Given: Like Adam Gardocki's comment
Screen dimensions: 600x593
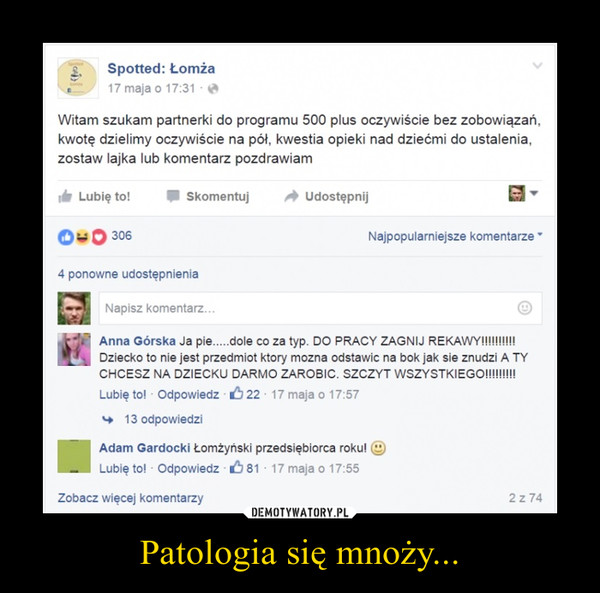Looking at the screenshot, I should [x=122, y=469].
